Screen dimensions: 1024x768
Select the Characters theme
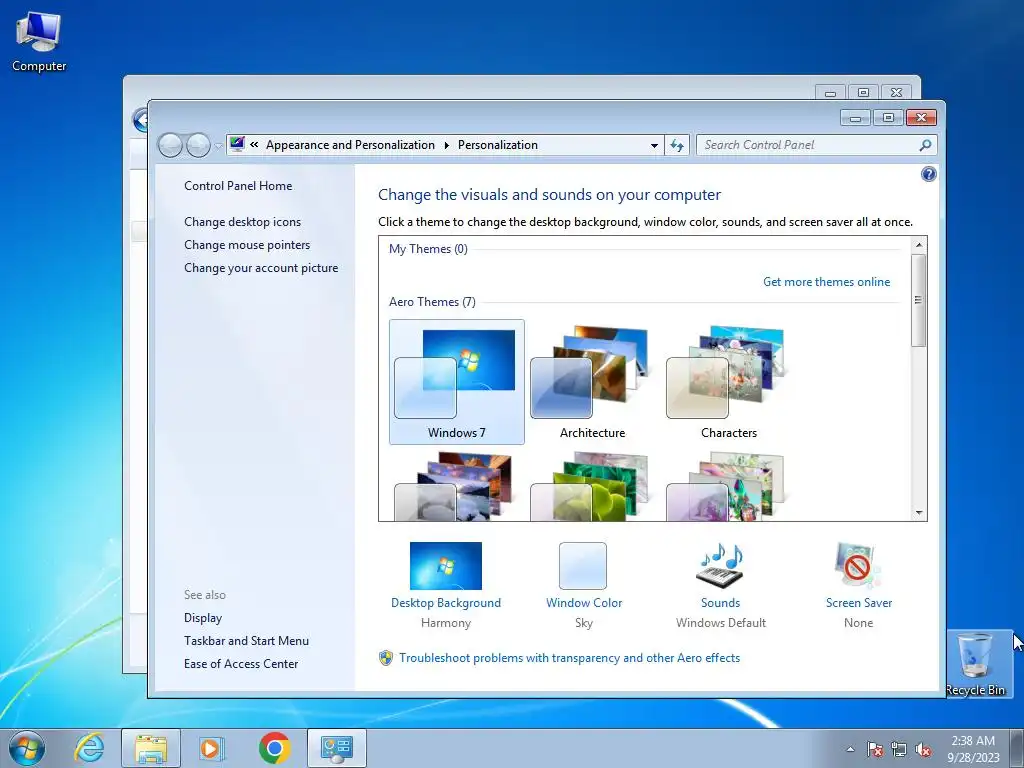(x=728, y=382)
